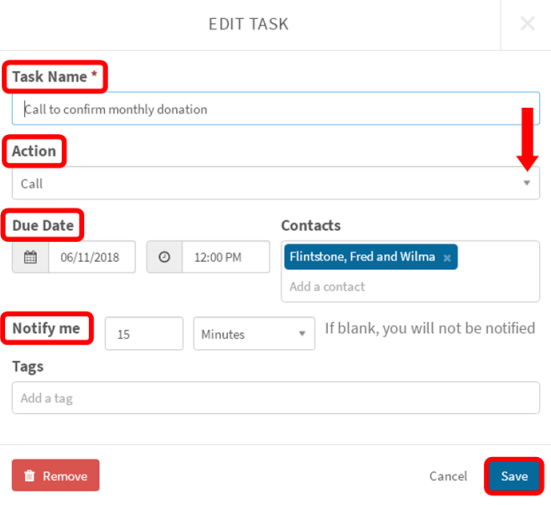
Task: Edit the due date 06/11/2018 field
Action: (92, 257)
